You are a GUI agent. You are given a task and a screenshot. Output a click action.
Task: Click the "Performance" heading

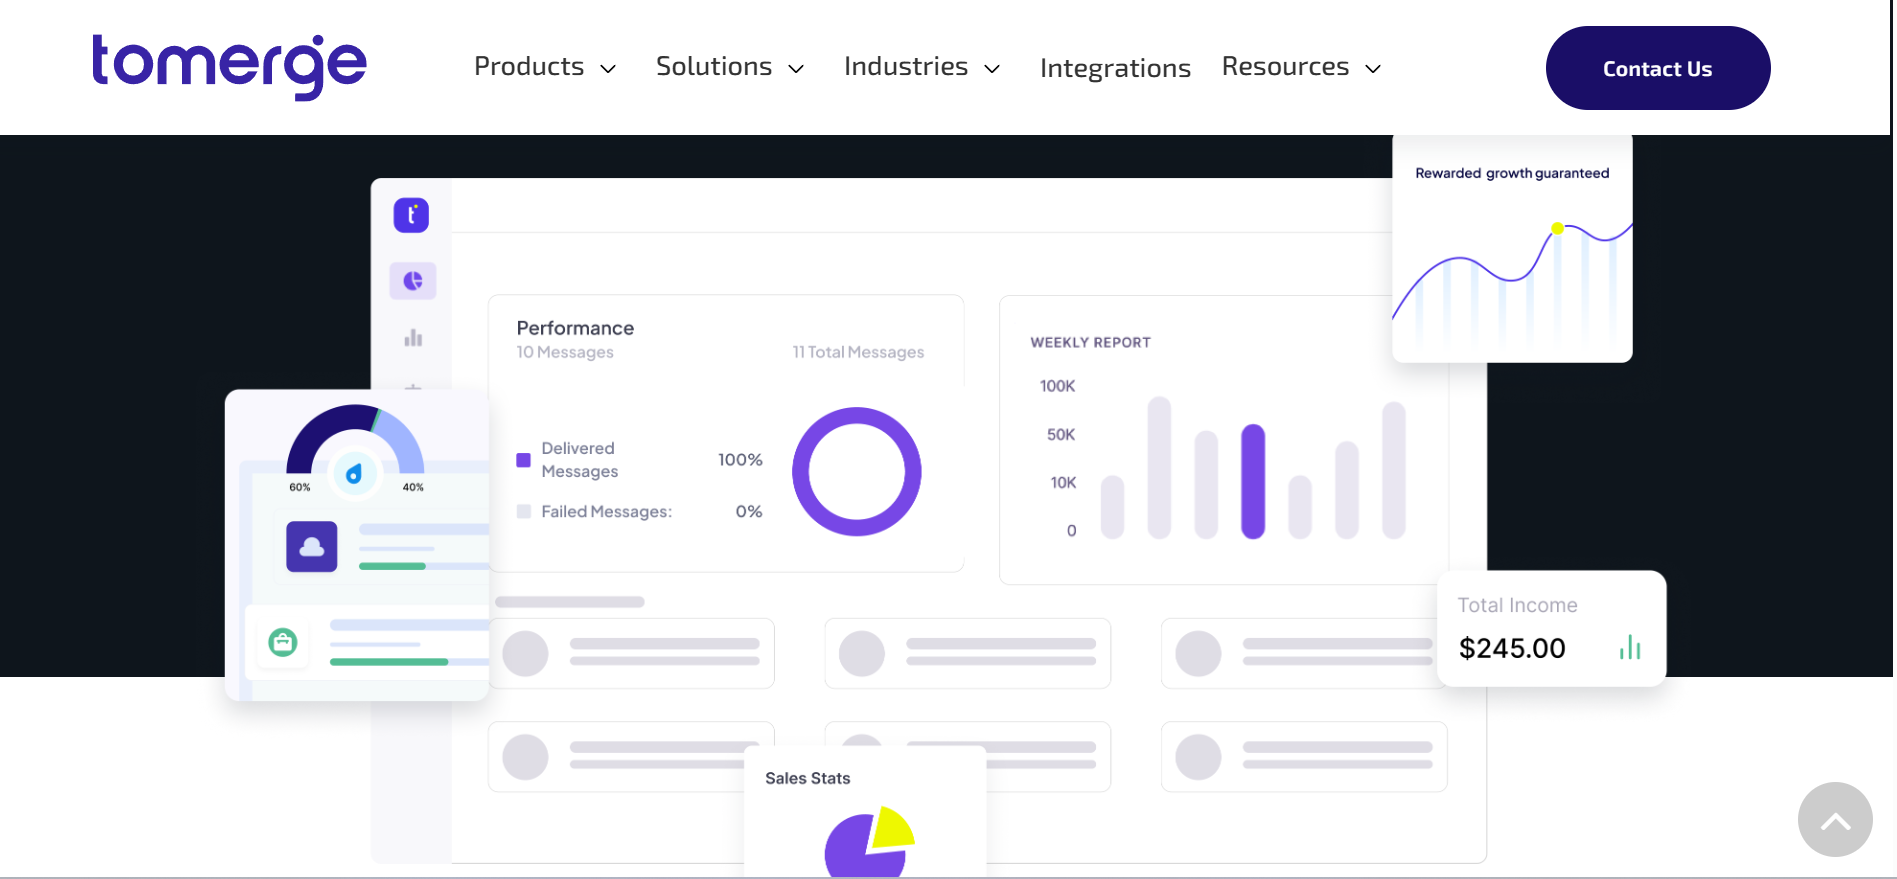click(575, 328)
